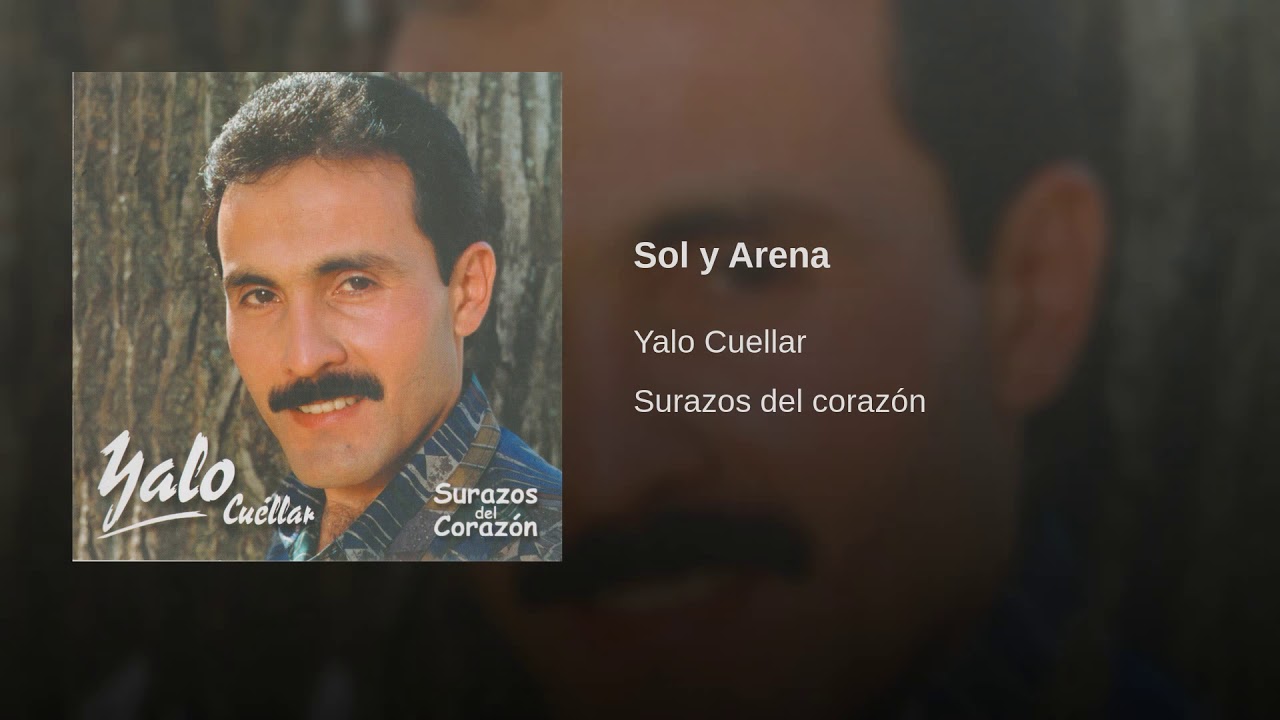Open the Yalo Cuellar artist name text
The height and width of the screenshot is (720, 1280).
tap(720, 342)
